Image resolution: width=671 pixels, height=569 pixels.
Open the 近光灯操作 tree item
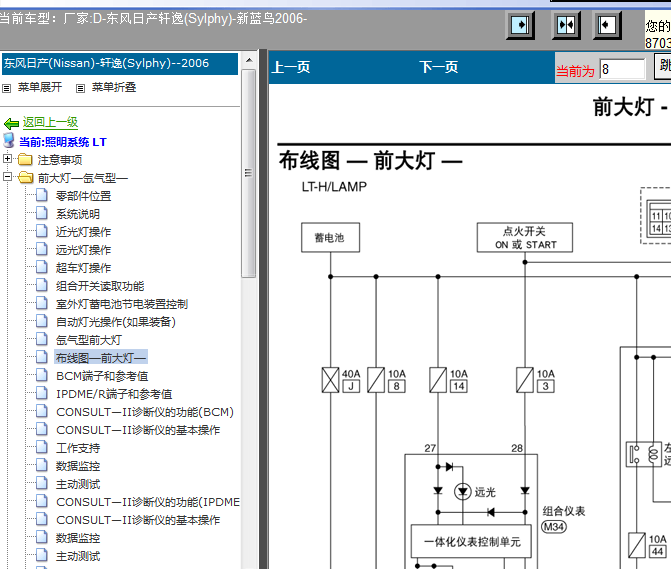pyautogui.click(x=83, y=232)
